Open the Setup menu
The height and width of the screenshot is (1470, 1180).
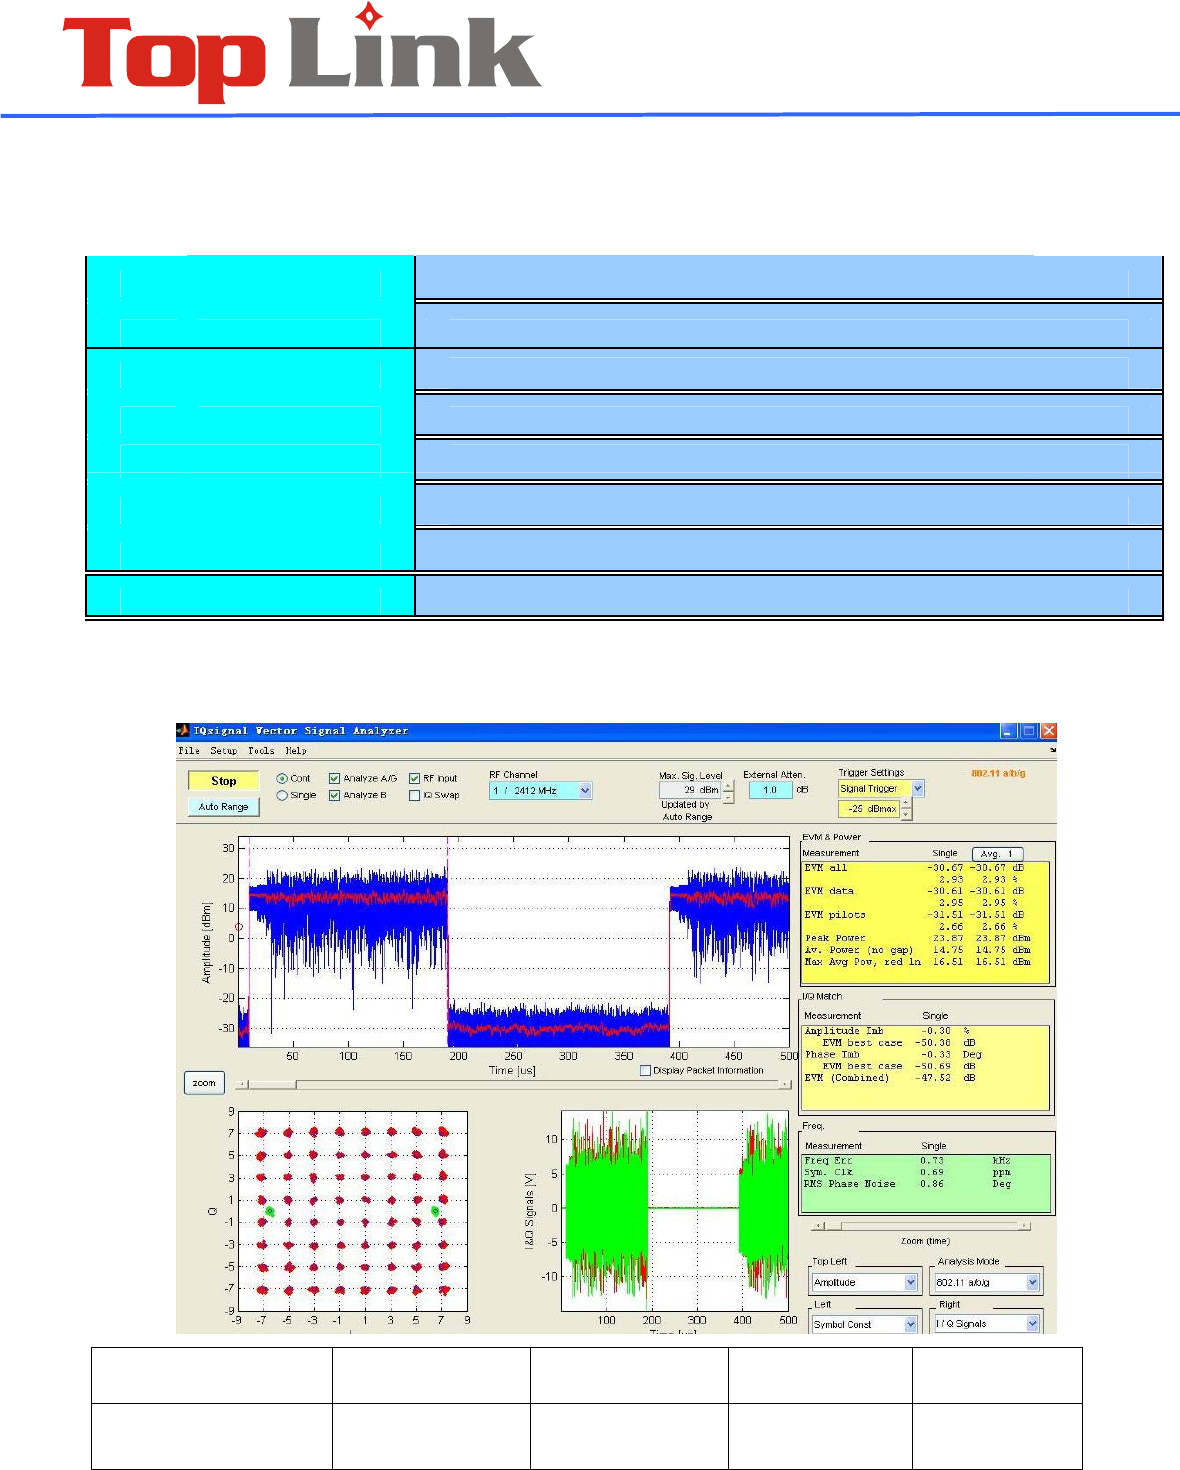click(223, 750)
